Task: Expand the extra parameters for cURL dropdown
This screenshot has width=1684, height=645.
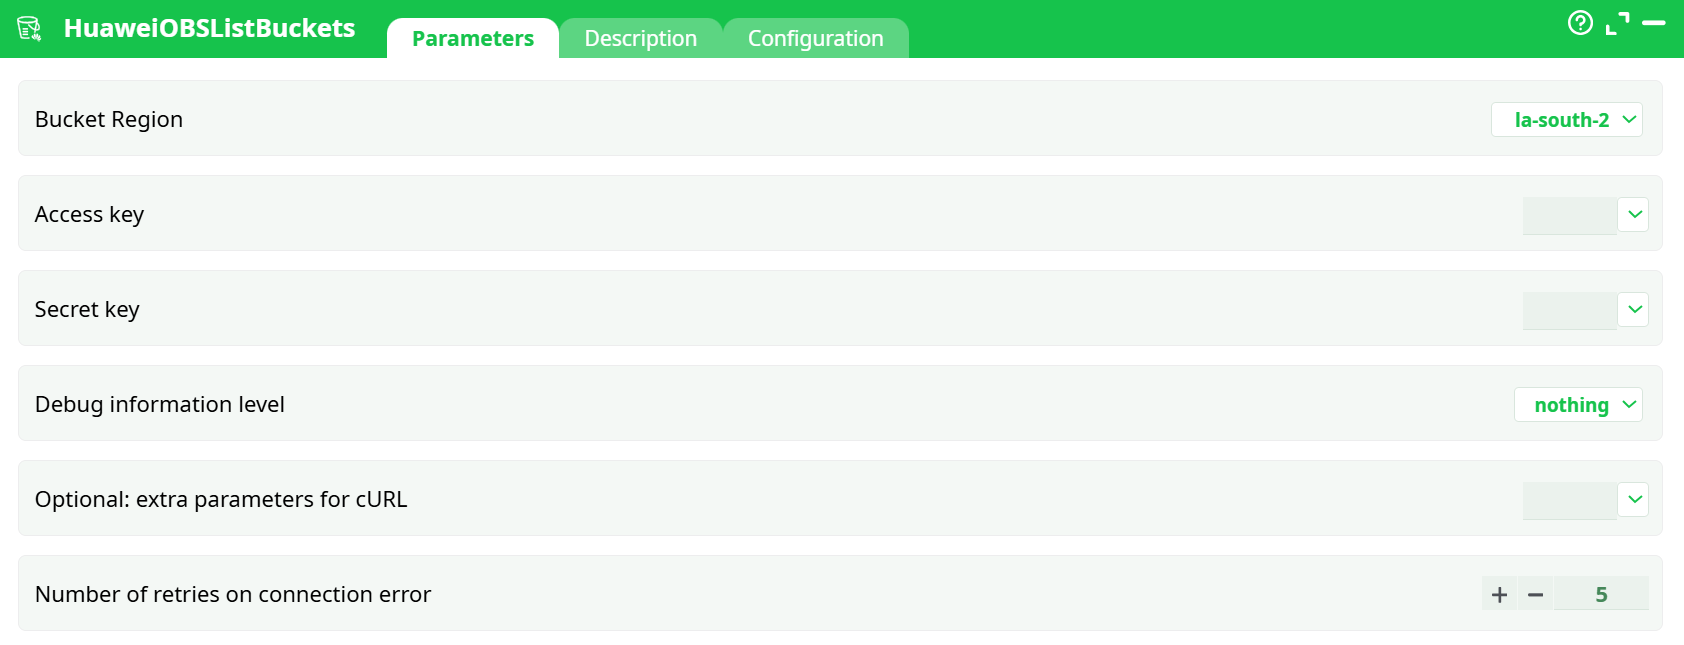Action: click(x=1634, y=499)
